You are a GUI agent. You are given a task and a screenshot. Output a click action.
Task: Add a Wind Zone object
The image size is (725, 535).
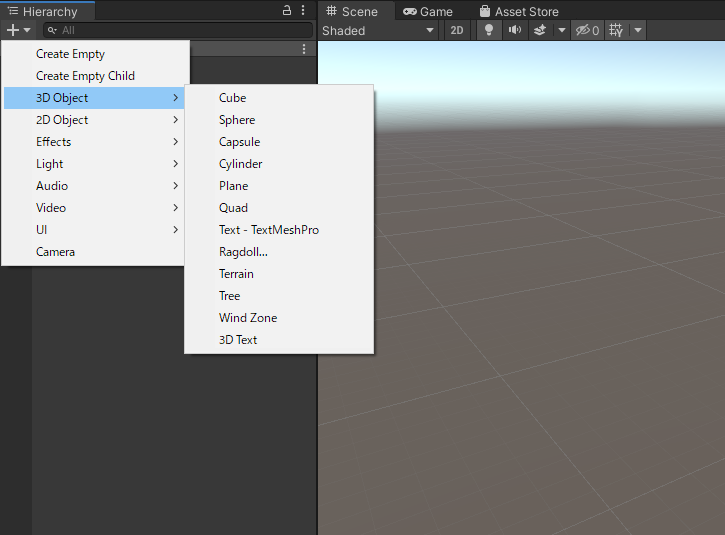(279, 318)
